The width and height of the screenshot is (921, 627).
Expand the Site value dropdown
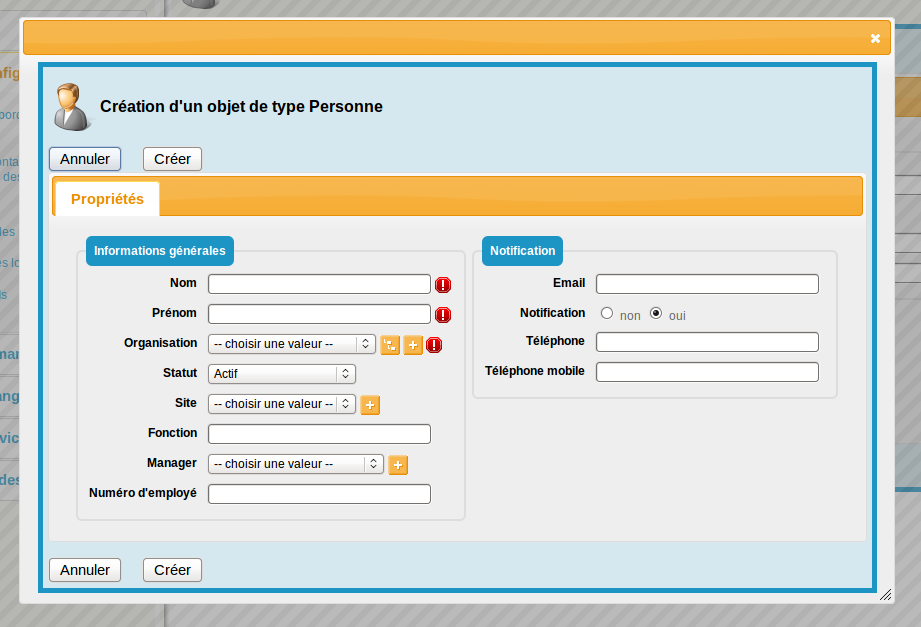click(281, 404)
